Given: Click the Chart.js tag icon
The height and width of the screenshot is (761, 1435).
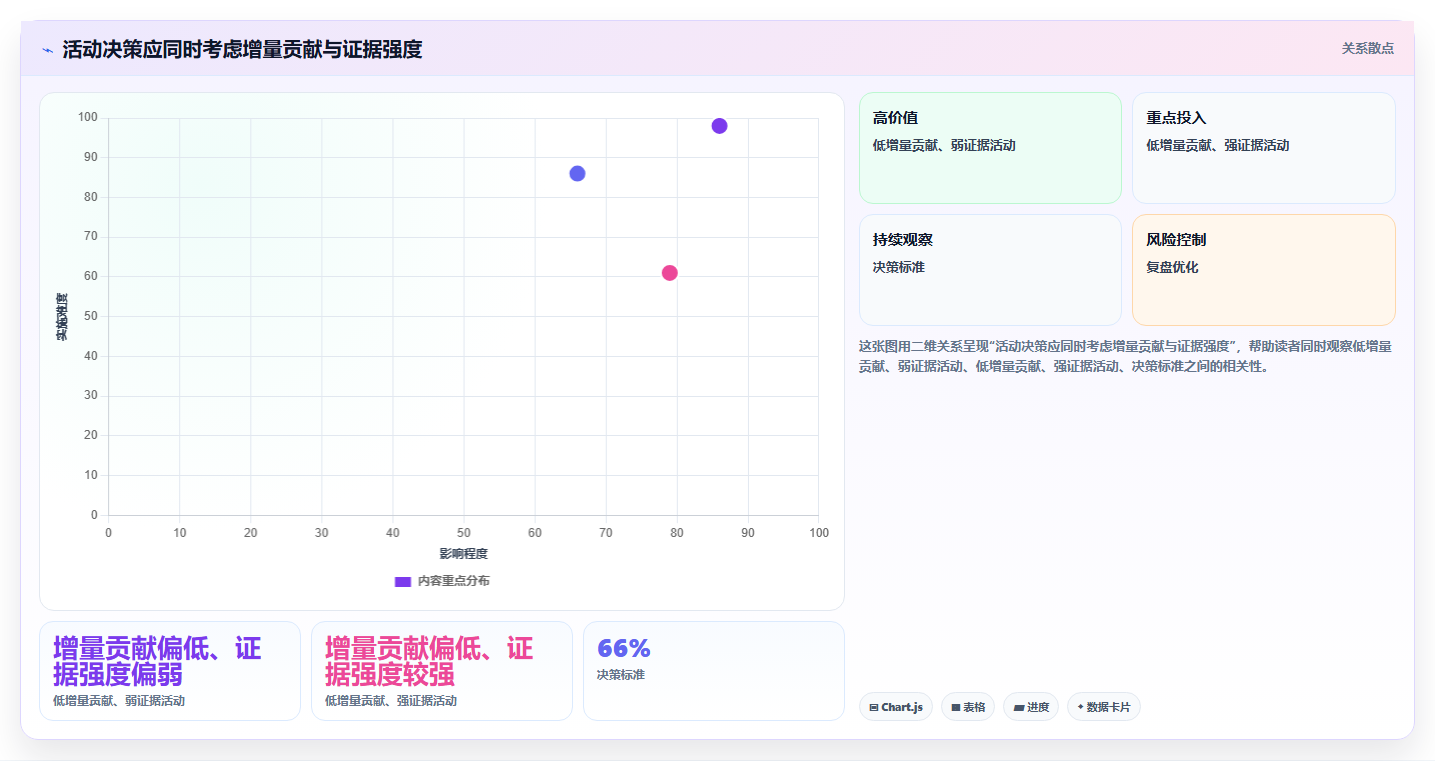Looking at the screenshot, I should click(874, 708).
